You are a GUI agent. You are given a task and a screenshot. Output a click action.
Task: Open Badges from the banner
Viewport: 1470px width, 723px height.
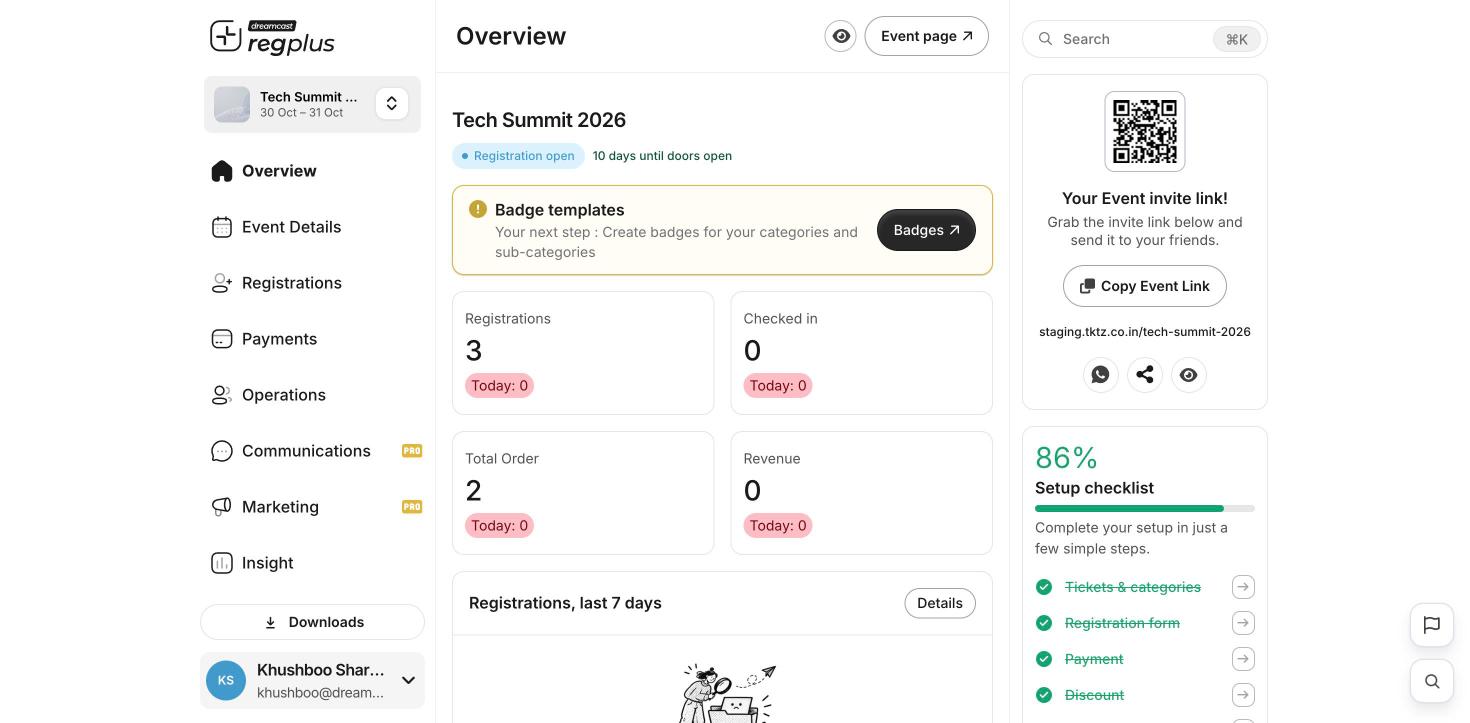pos(926,230)
